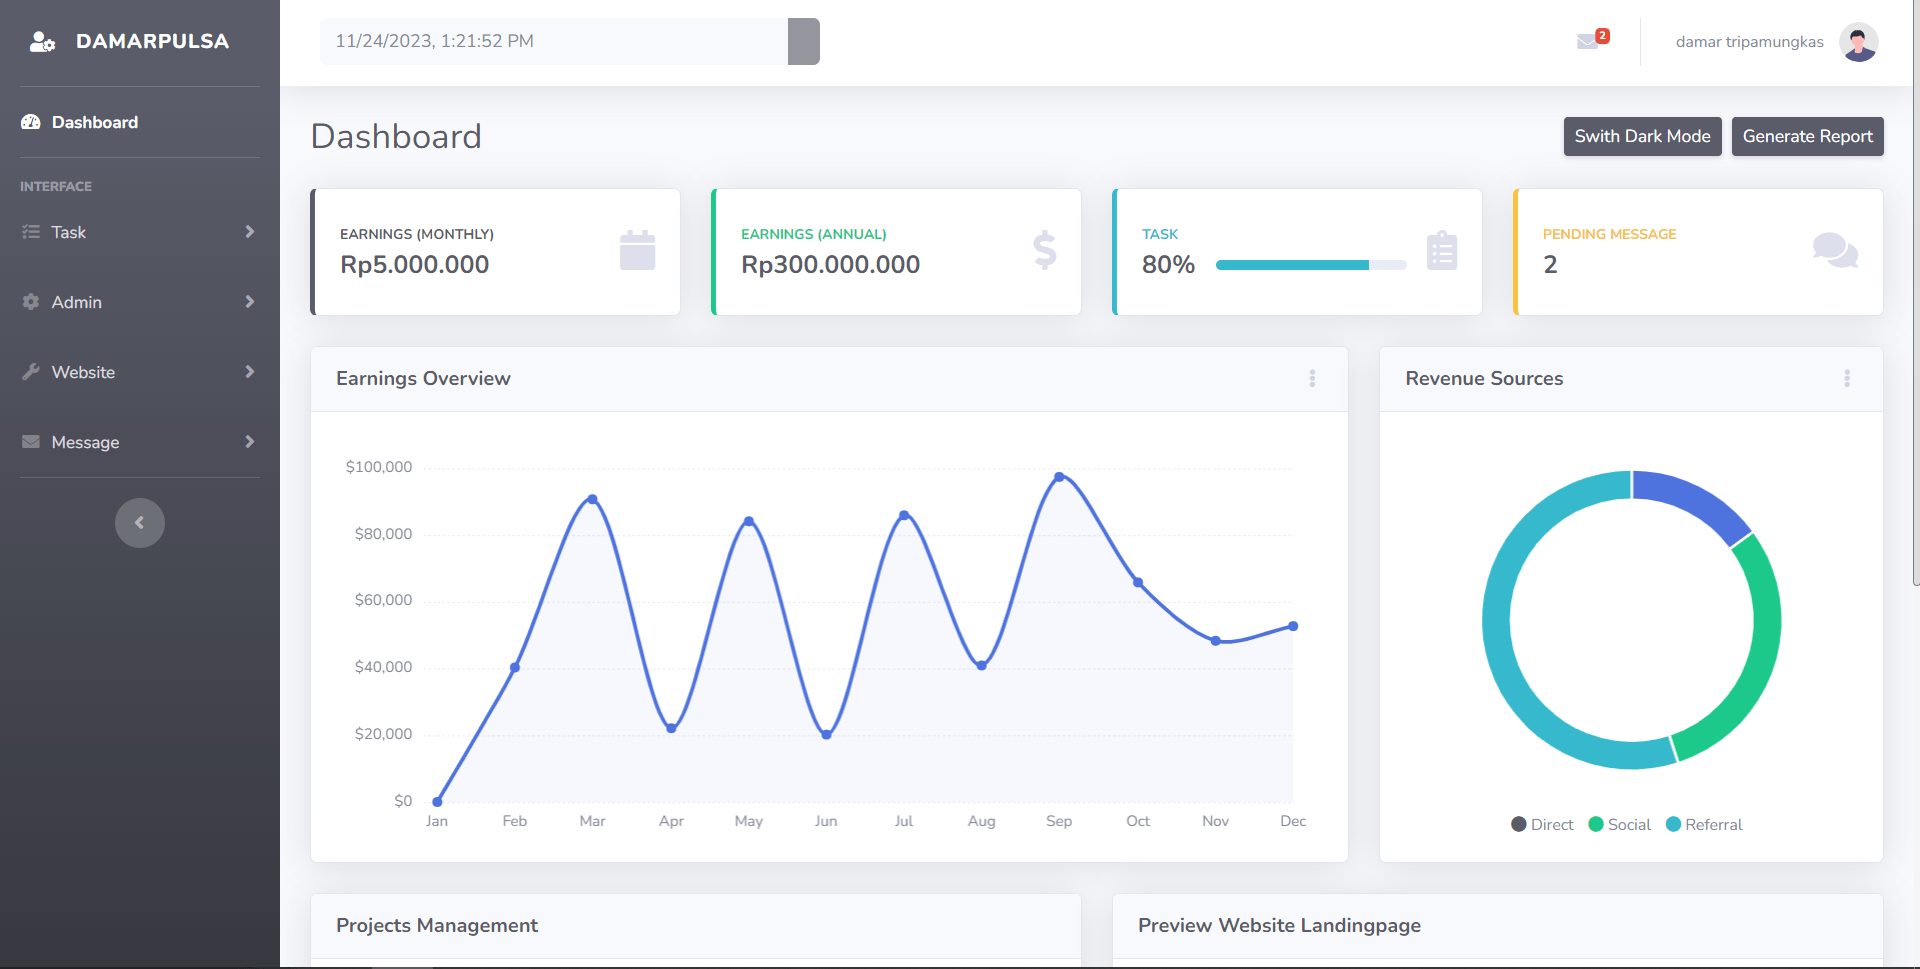Image resolution: width=1920 pixels, height=969 pixels.
Task: Open the Earnings Overview options menu
Action: [x=1313, y=378]
